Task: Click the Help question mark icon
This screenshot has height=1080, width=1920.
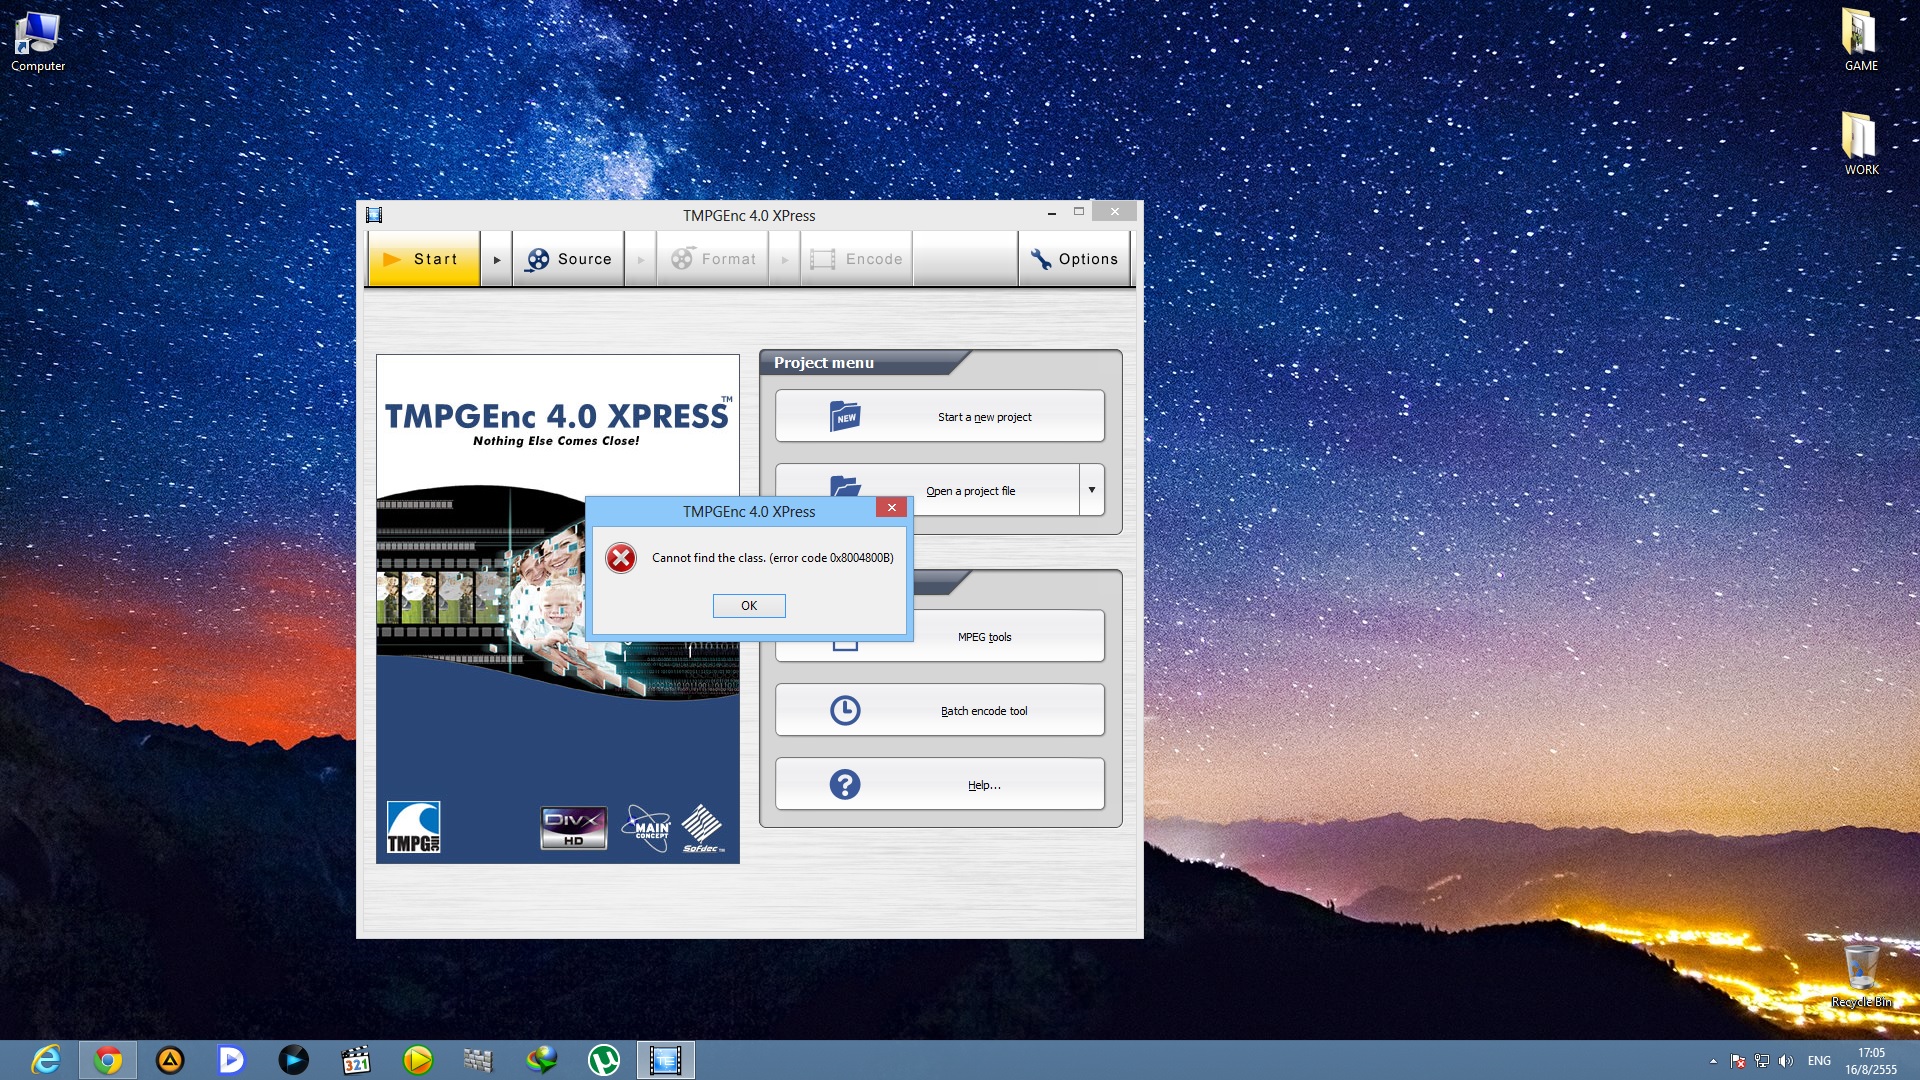Action: pos(845,785)
